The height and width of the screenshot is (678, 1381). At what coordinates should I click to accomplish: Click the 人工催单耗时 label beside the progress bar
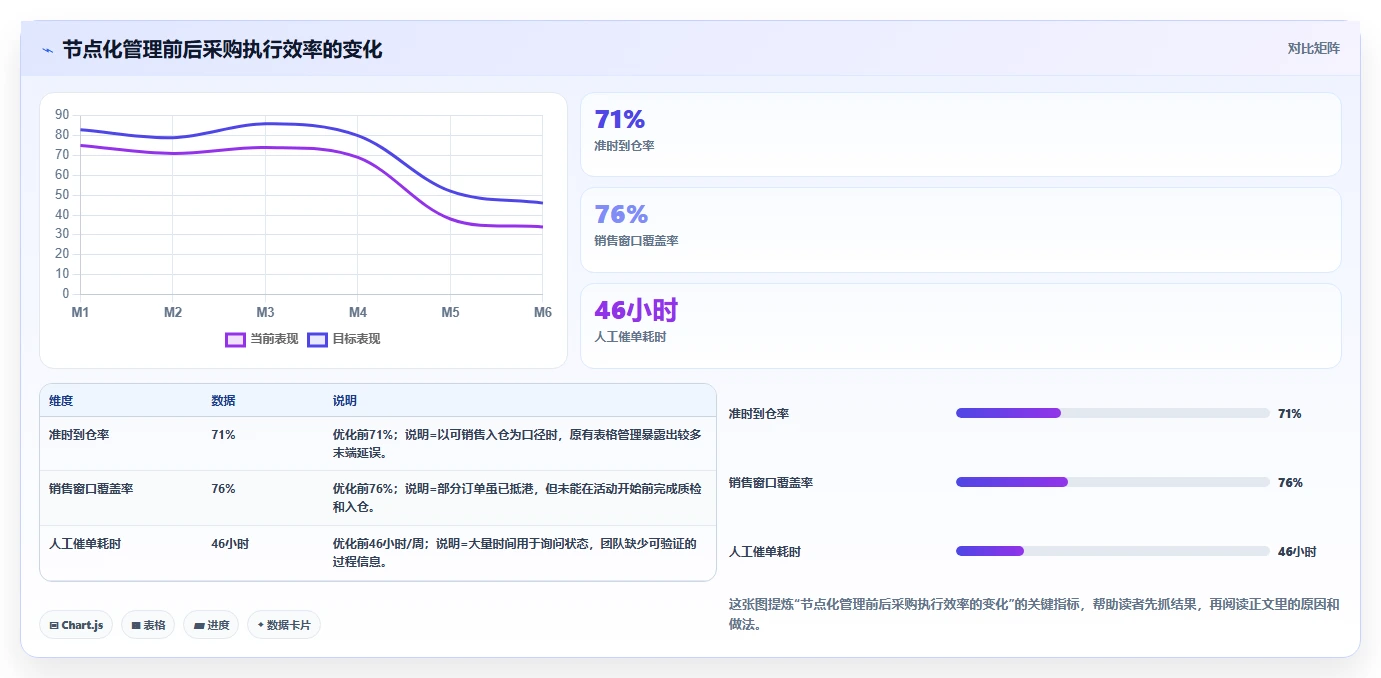tap(765, 551)
